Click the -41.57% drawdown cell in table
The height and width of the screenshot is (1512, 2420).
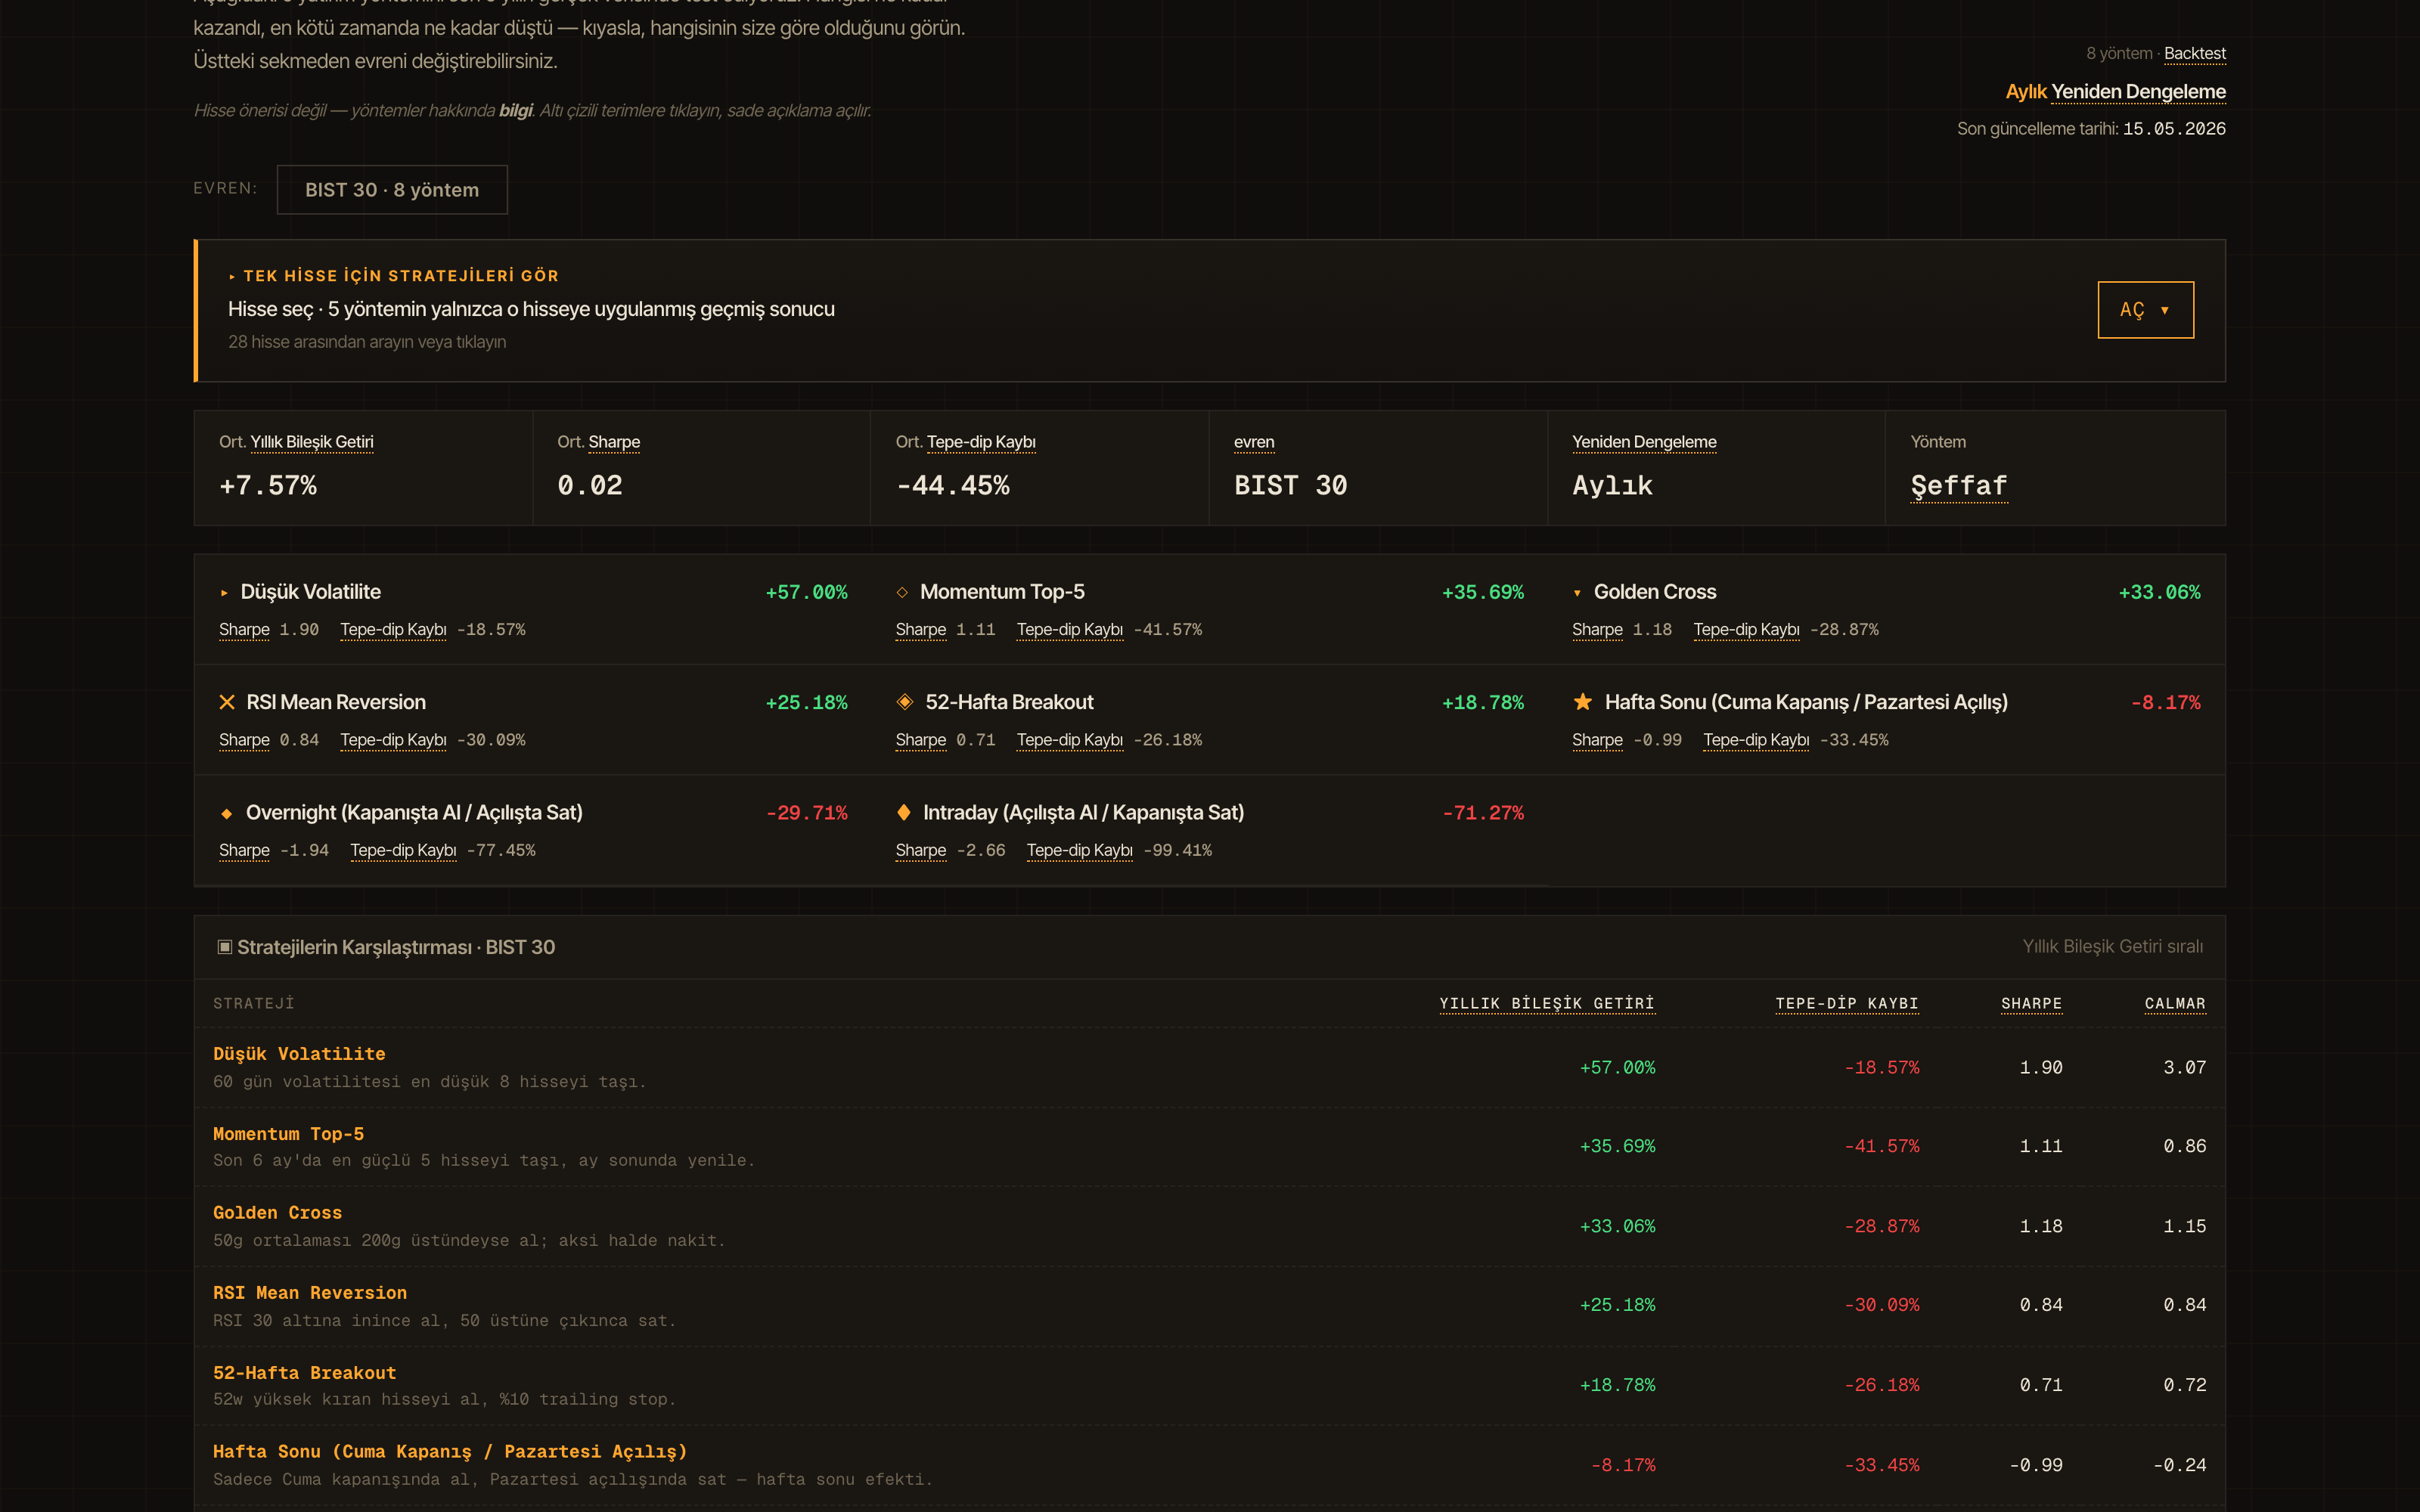click(1881, 1147)
